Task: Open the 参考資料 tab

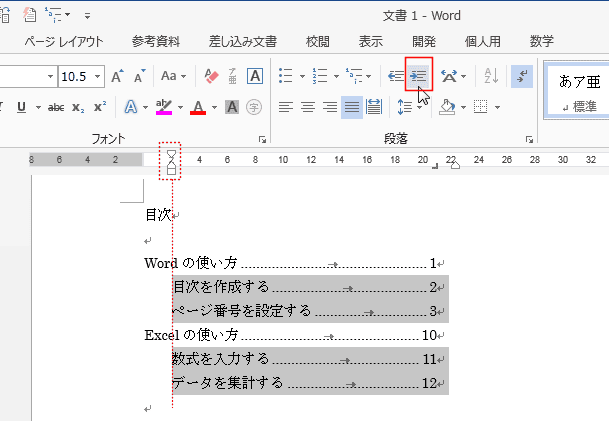Action: point(156,41)
